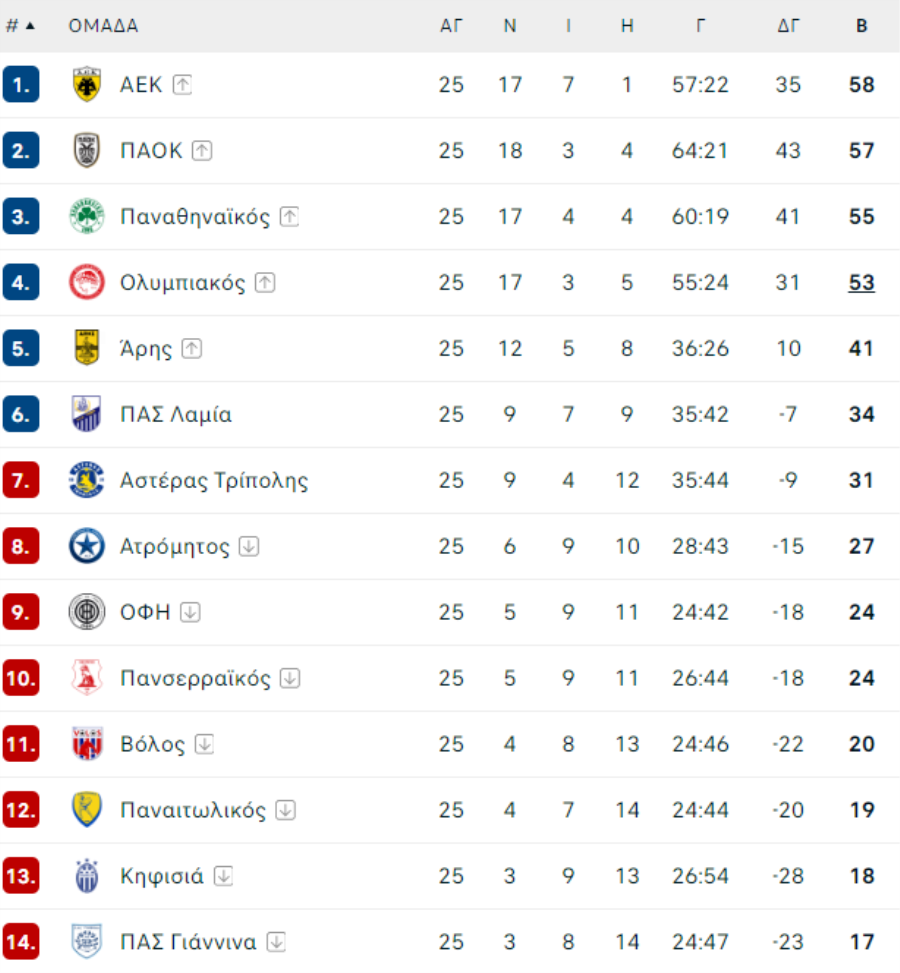Open the Πανσερραϊκός team link

[195, 678]
